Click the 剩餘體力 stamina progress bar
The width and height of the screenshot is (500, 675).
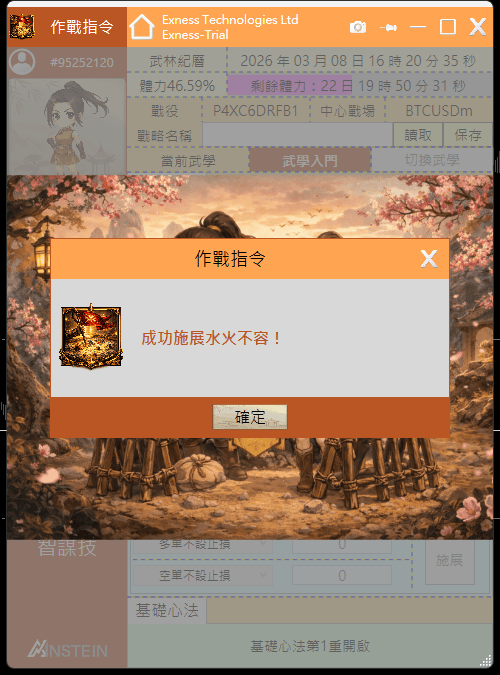pos(359,86)
